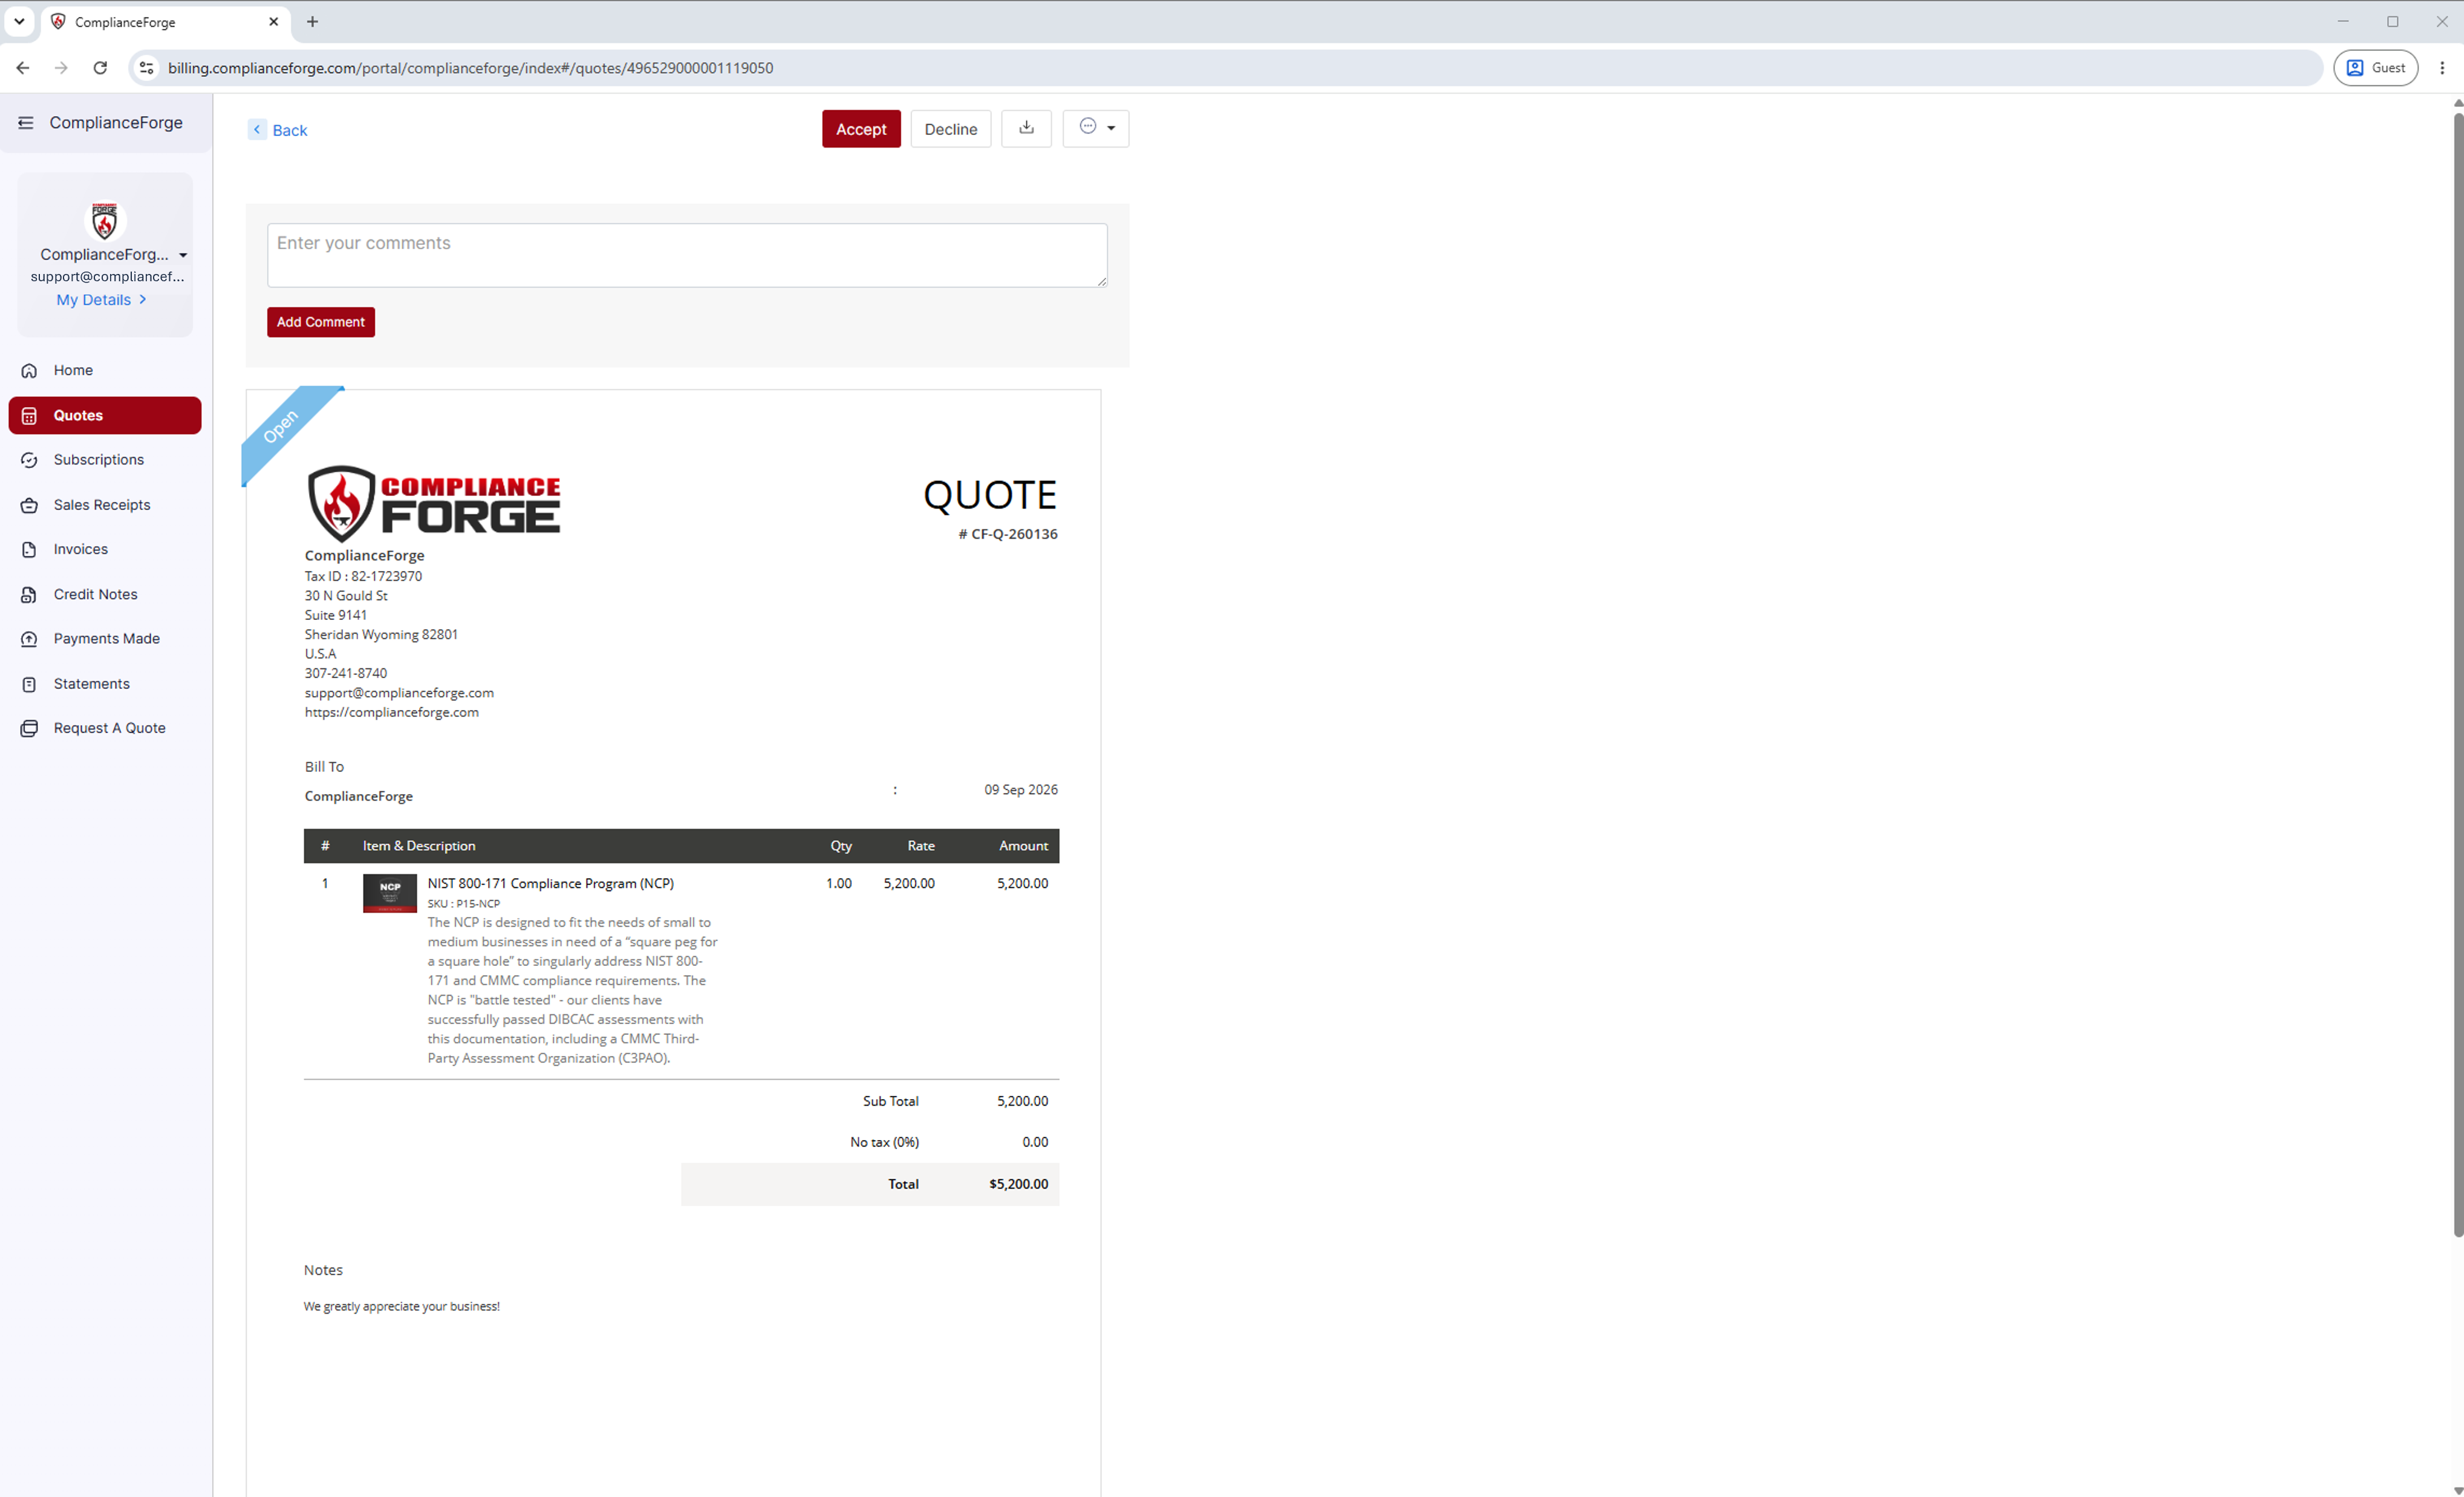Click the NCP product thumbnail

tap(390, 893)
